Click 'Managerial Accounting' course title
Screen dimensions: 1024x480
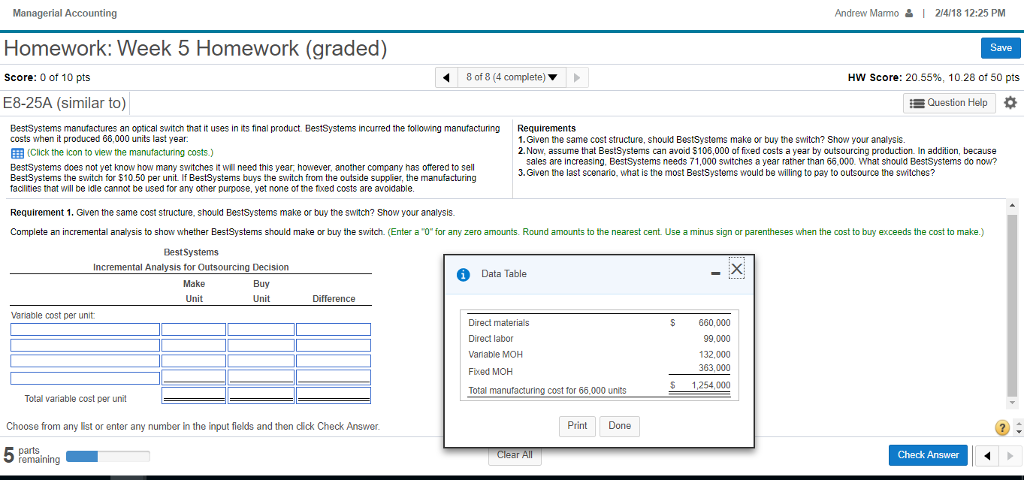[x=65, y=13]
